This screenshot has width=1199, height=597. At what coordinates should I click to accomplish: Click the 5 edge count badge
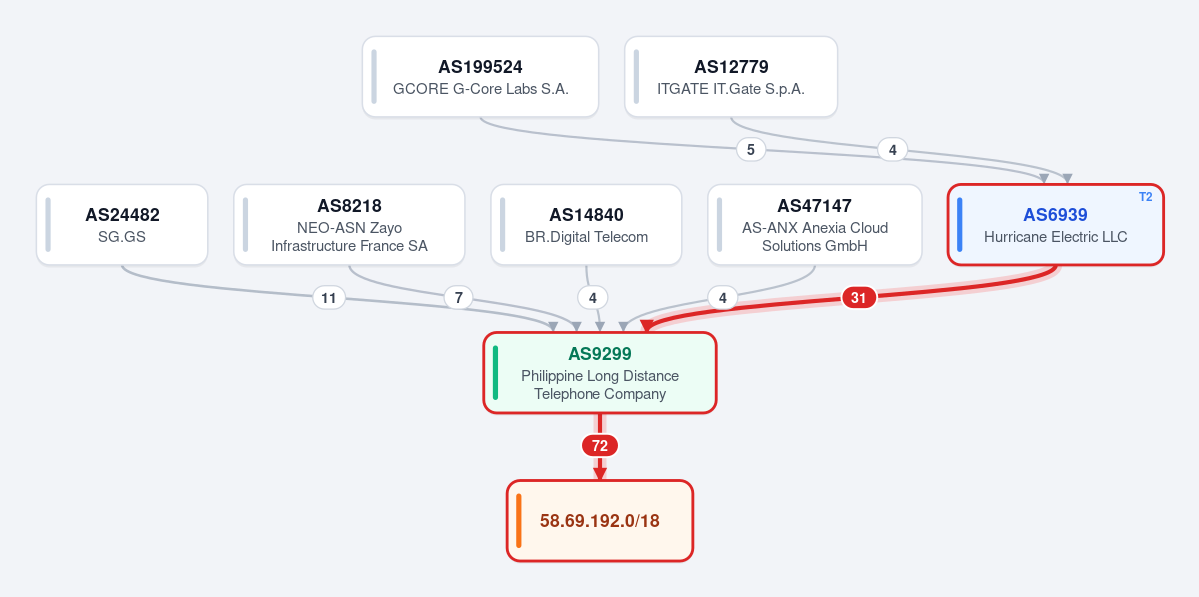751,150
